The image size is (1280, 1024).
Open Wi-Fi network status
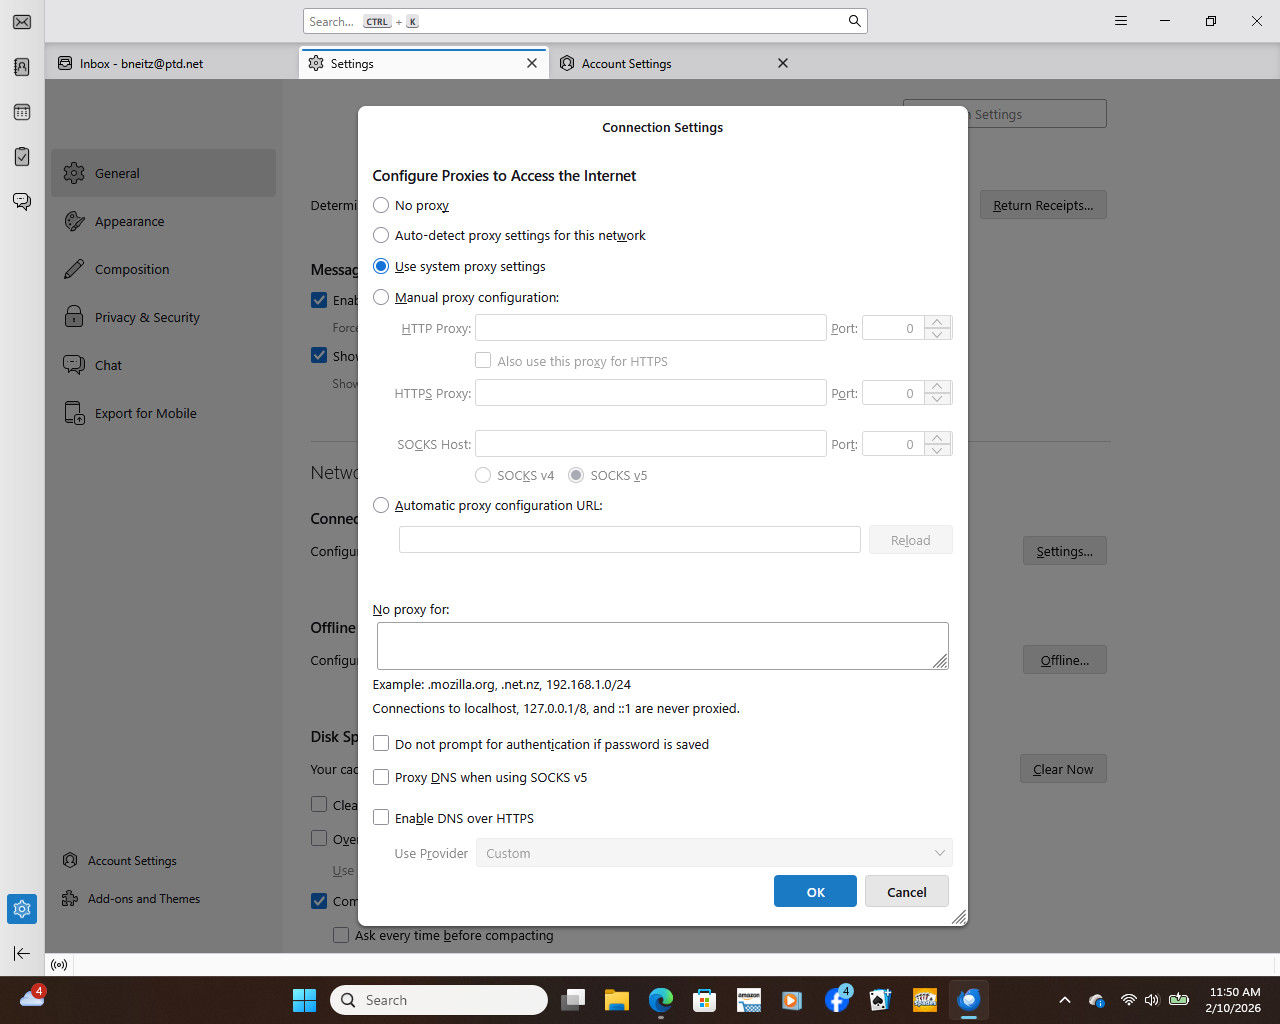tap(1129, 1000)
